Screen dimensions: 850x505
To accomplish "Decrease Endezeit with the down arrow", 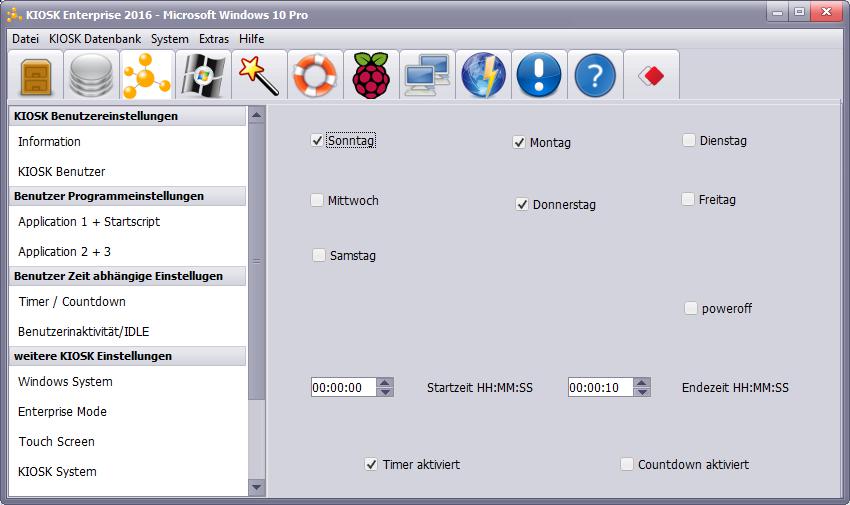I will point(642,392).
